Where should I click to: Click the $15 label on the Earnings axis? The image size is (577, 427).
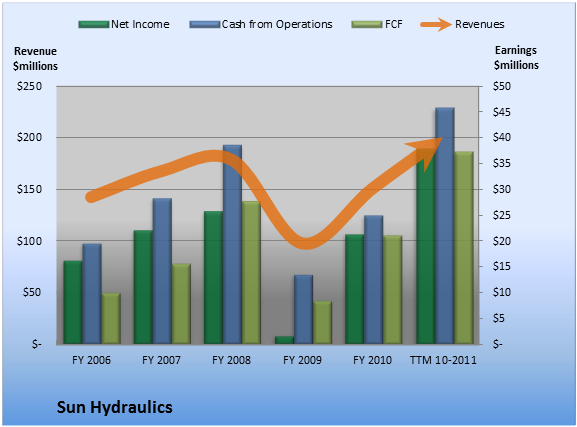click(502, 267)
